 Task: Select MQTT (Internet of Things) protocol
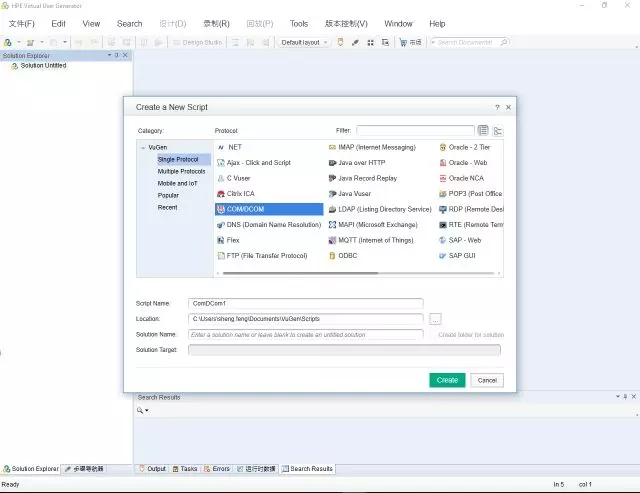(371, 240)
